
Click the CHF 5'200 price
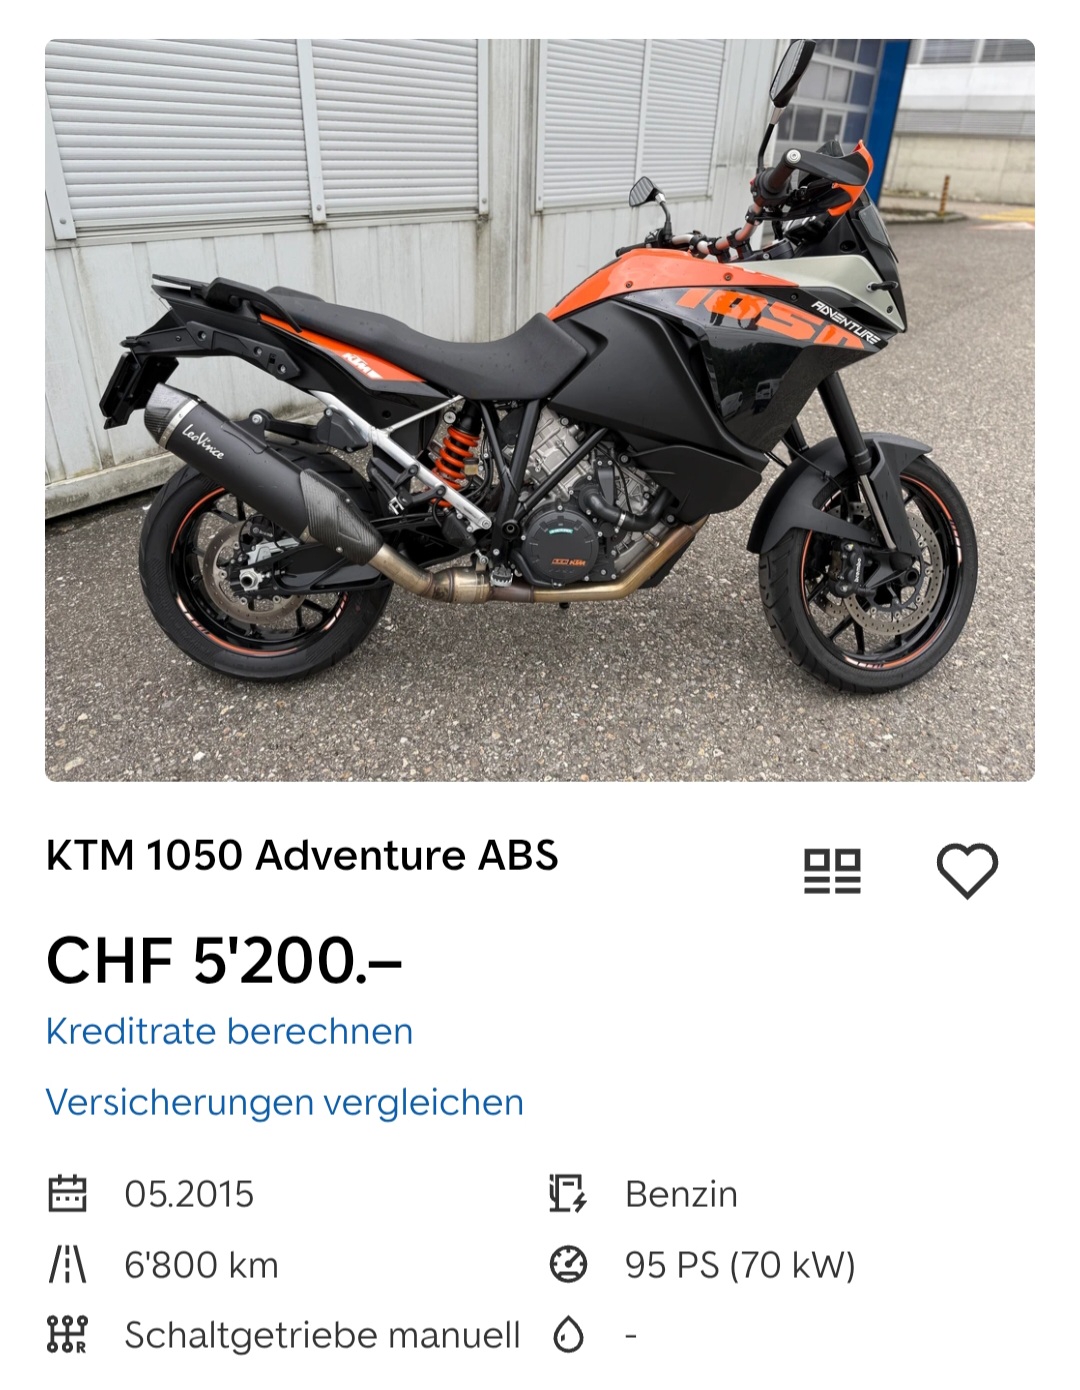[224, 961]
